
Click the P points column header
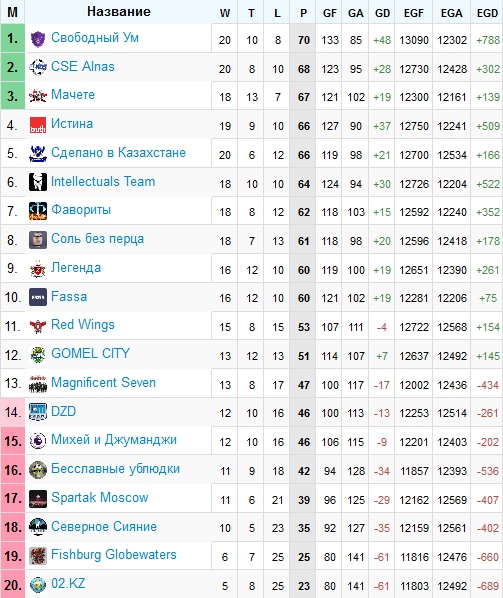coord(303,13)
